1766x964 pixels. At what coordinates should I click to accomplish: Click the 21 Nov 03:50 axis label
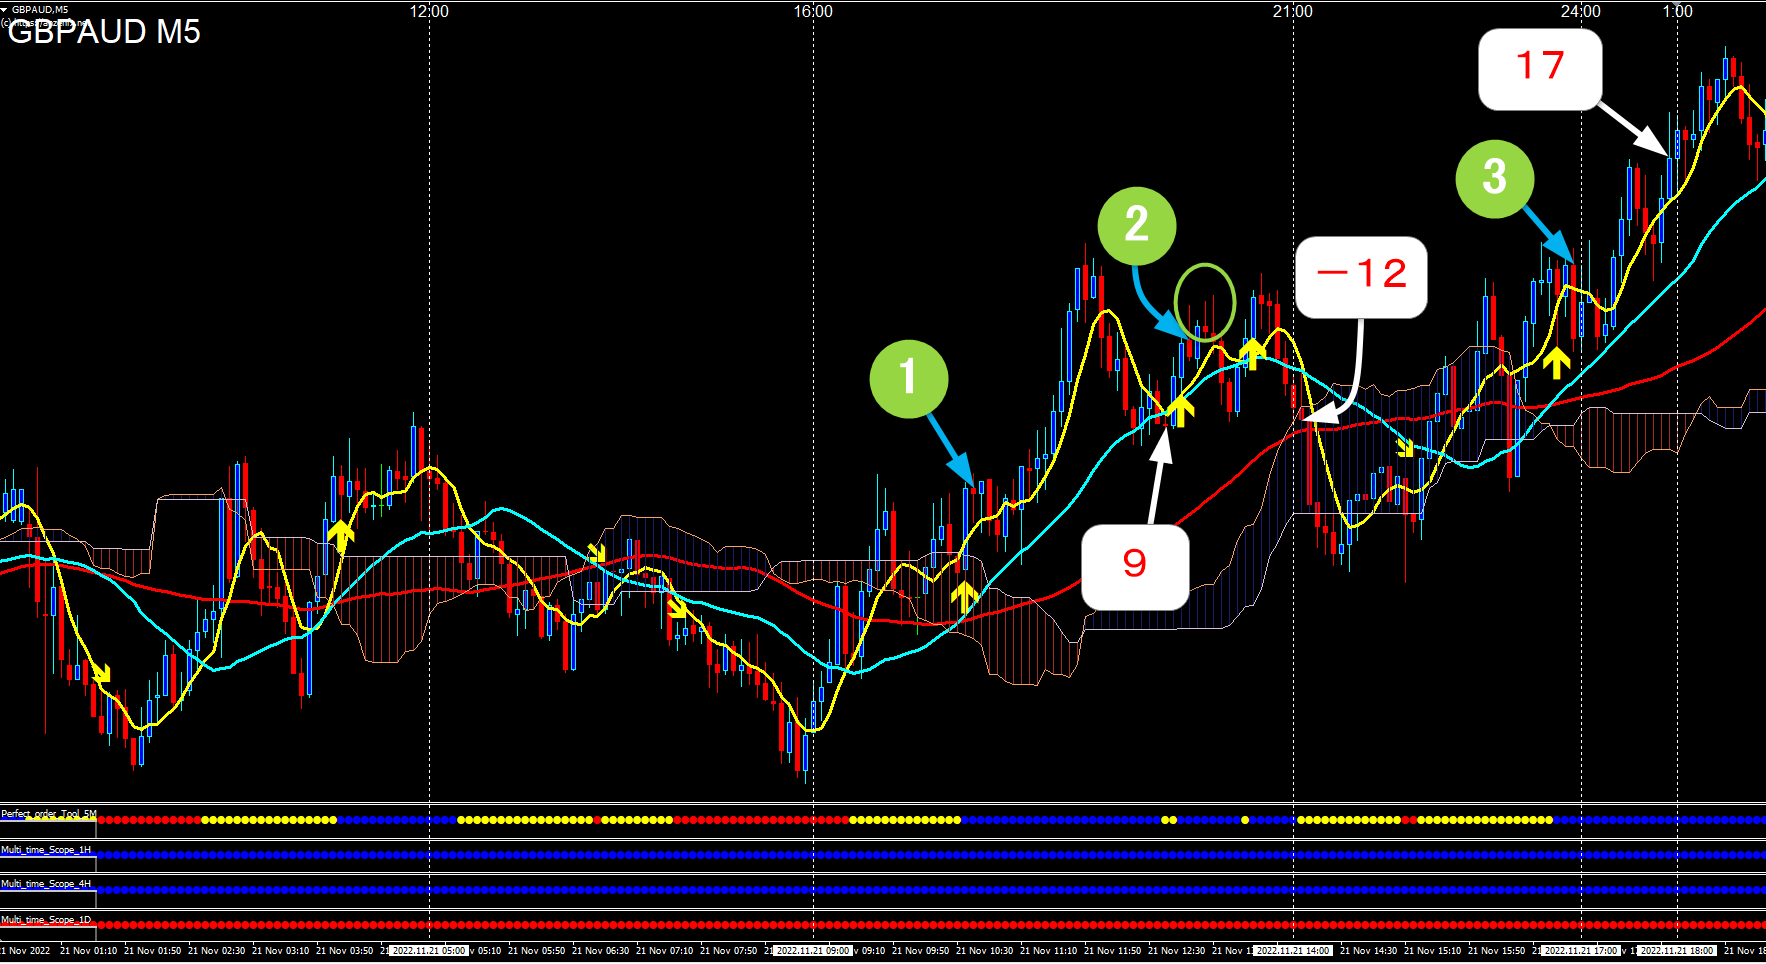(x=344, y=951)
